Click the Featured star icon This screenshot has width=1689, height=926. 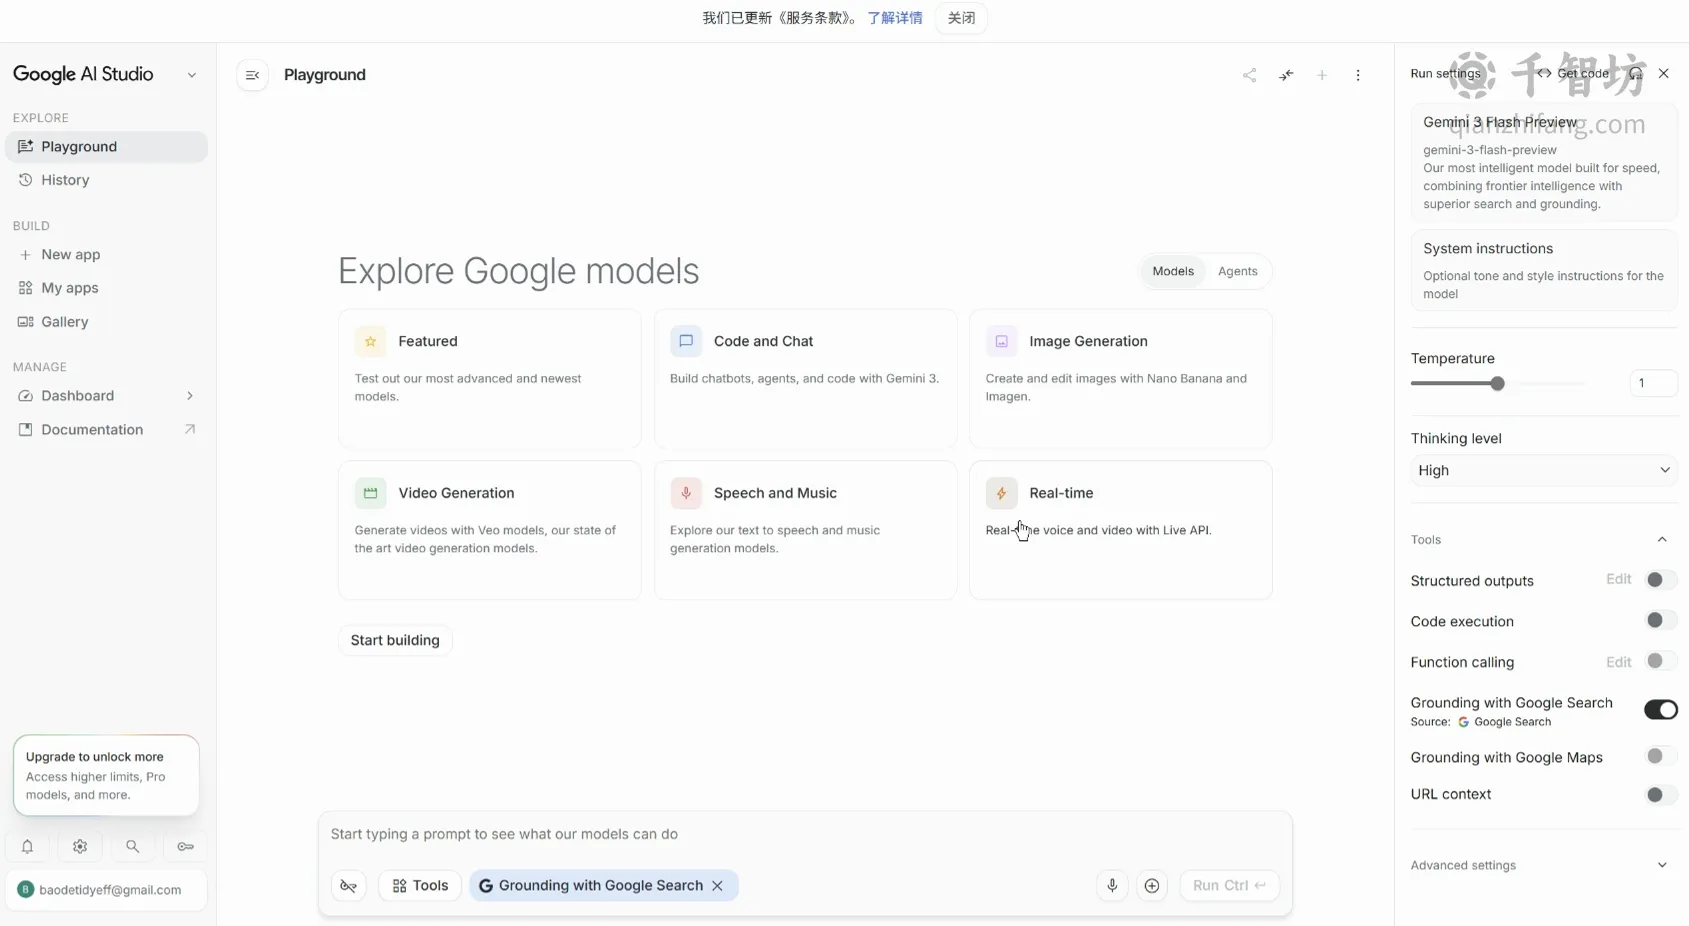[x=370, y=341]
